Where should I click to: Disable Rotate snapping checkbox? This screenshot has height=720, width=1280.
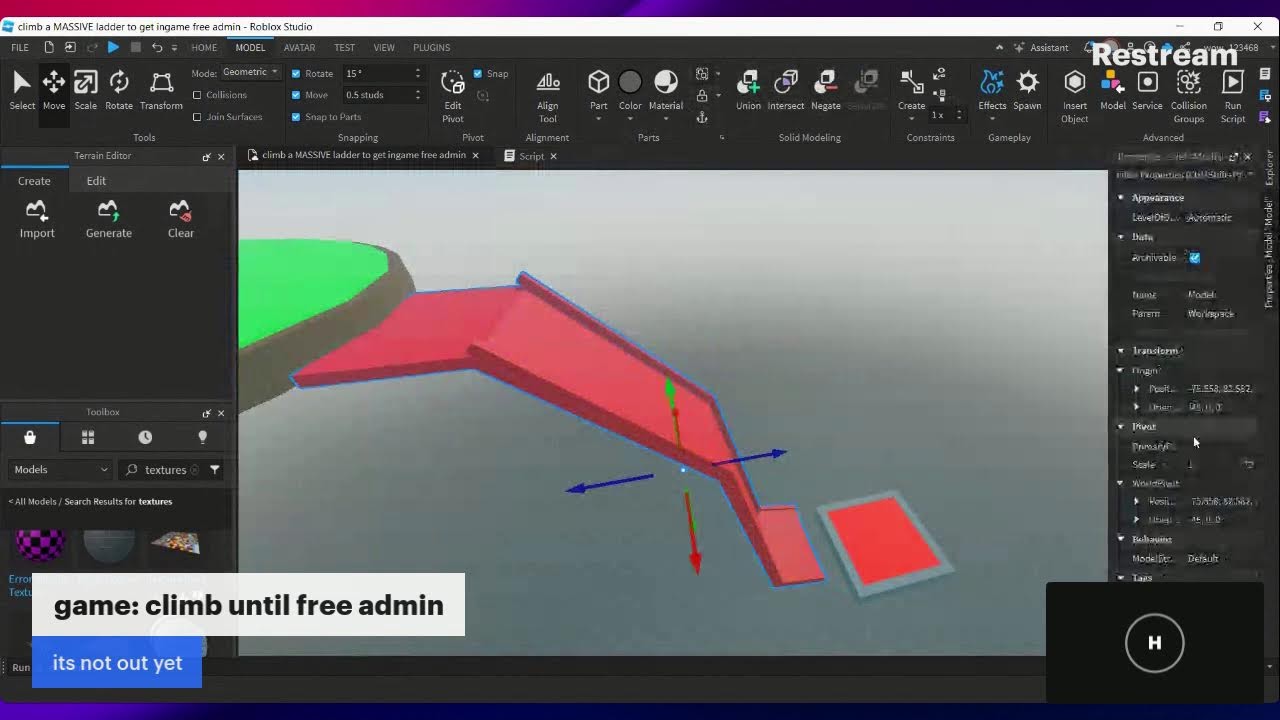coord(296,73)
